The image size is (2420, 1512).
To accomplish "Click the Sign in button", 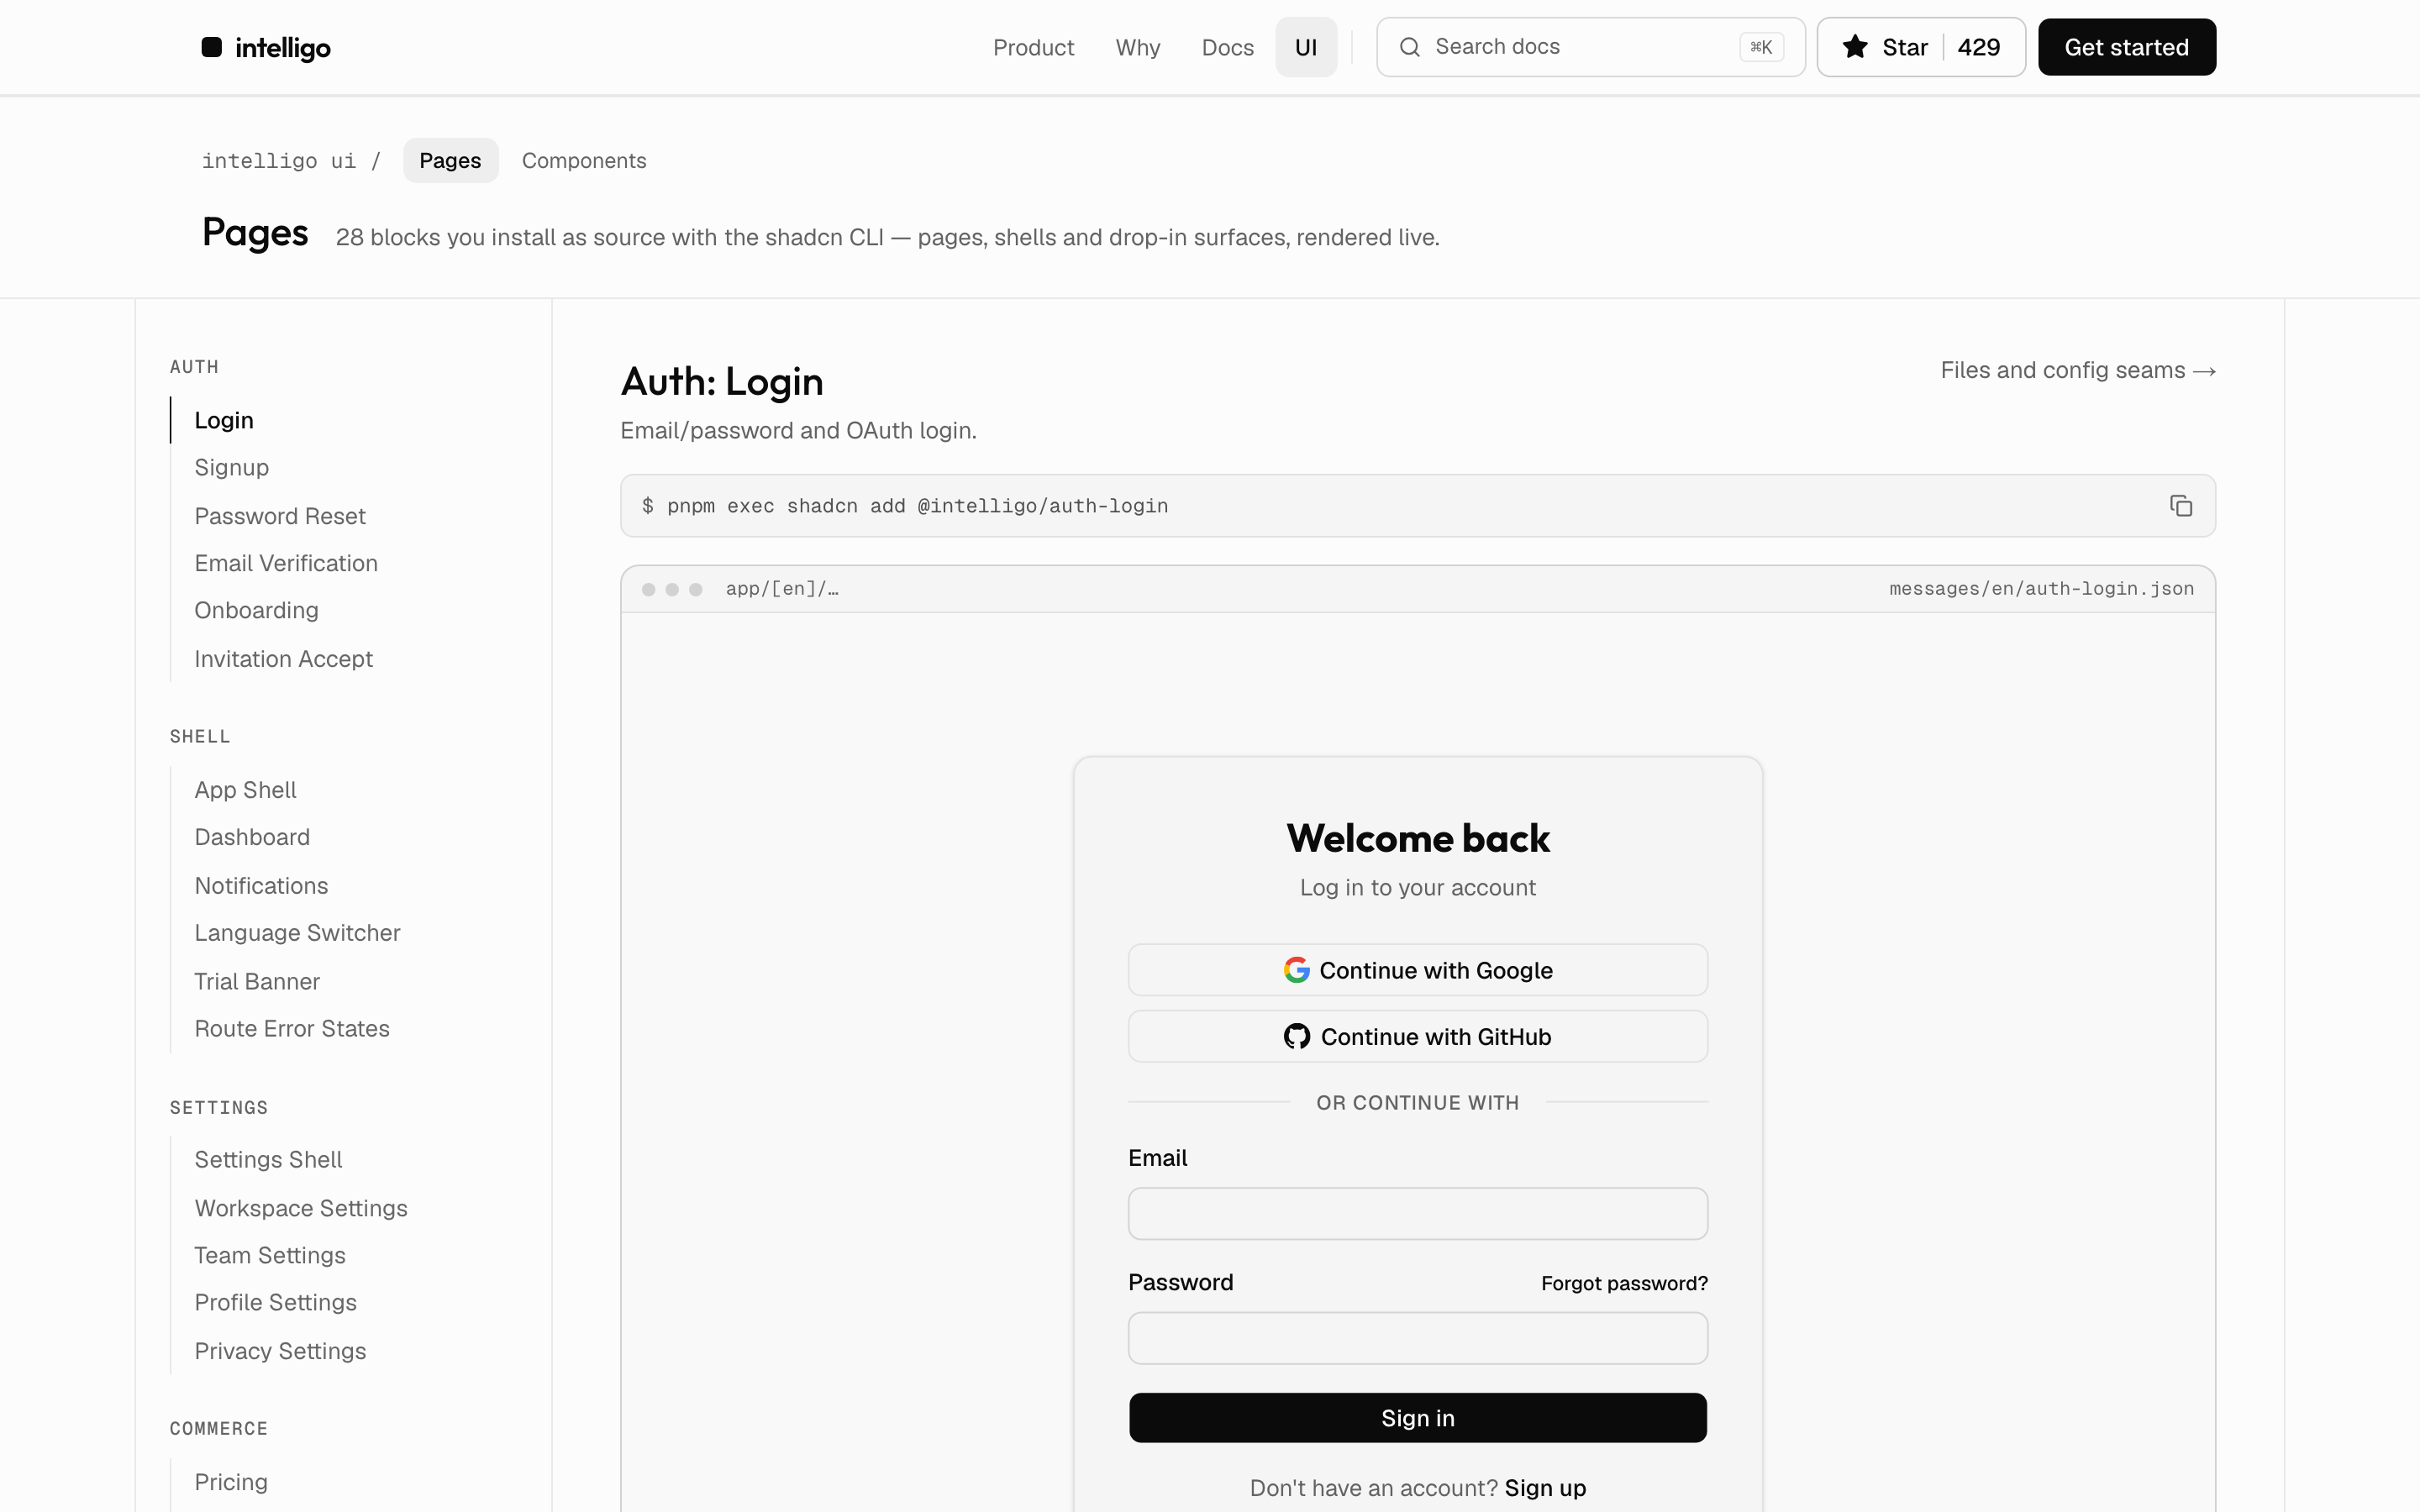I will (1417, 1418).
